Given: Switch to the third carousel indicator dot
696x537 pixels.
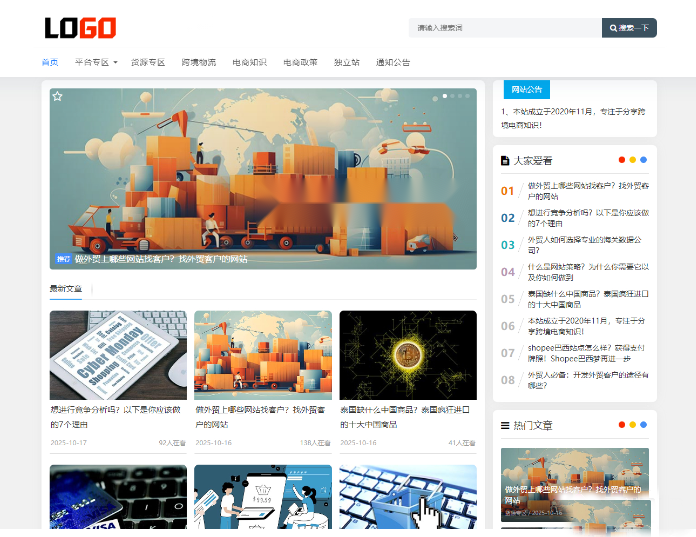Looking at the screenshot, I should coord(460,96).
